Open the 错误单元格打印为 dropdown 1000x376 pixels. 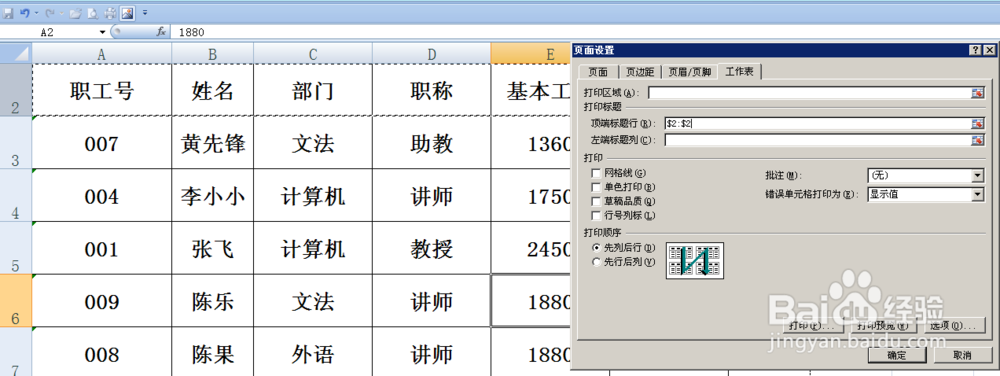[926, 194]
